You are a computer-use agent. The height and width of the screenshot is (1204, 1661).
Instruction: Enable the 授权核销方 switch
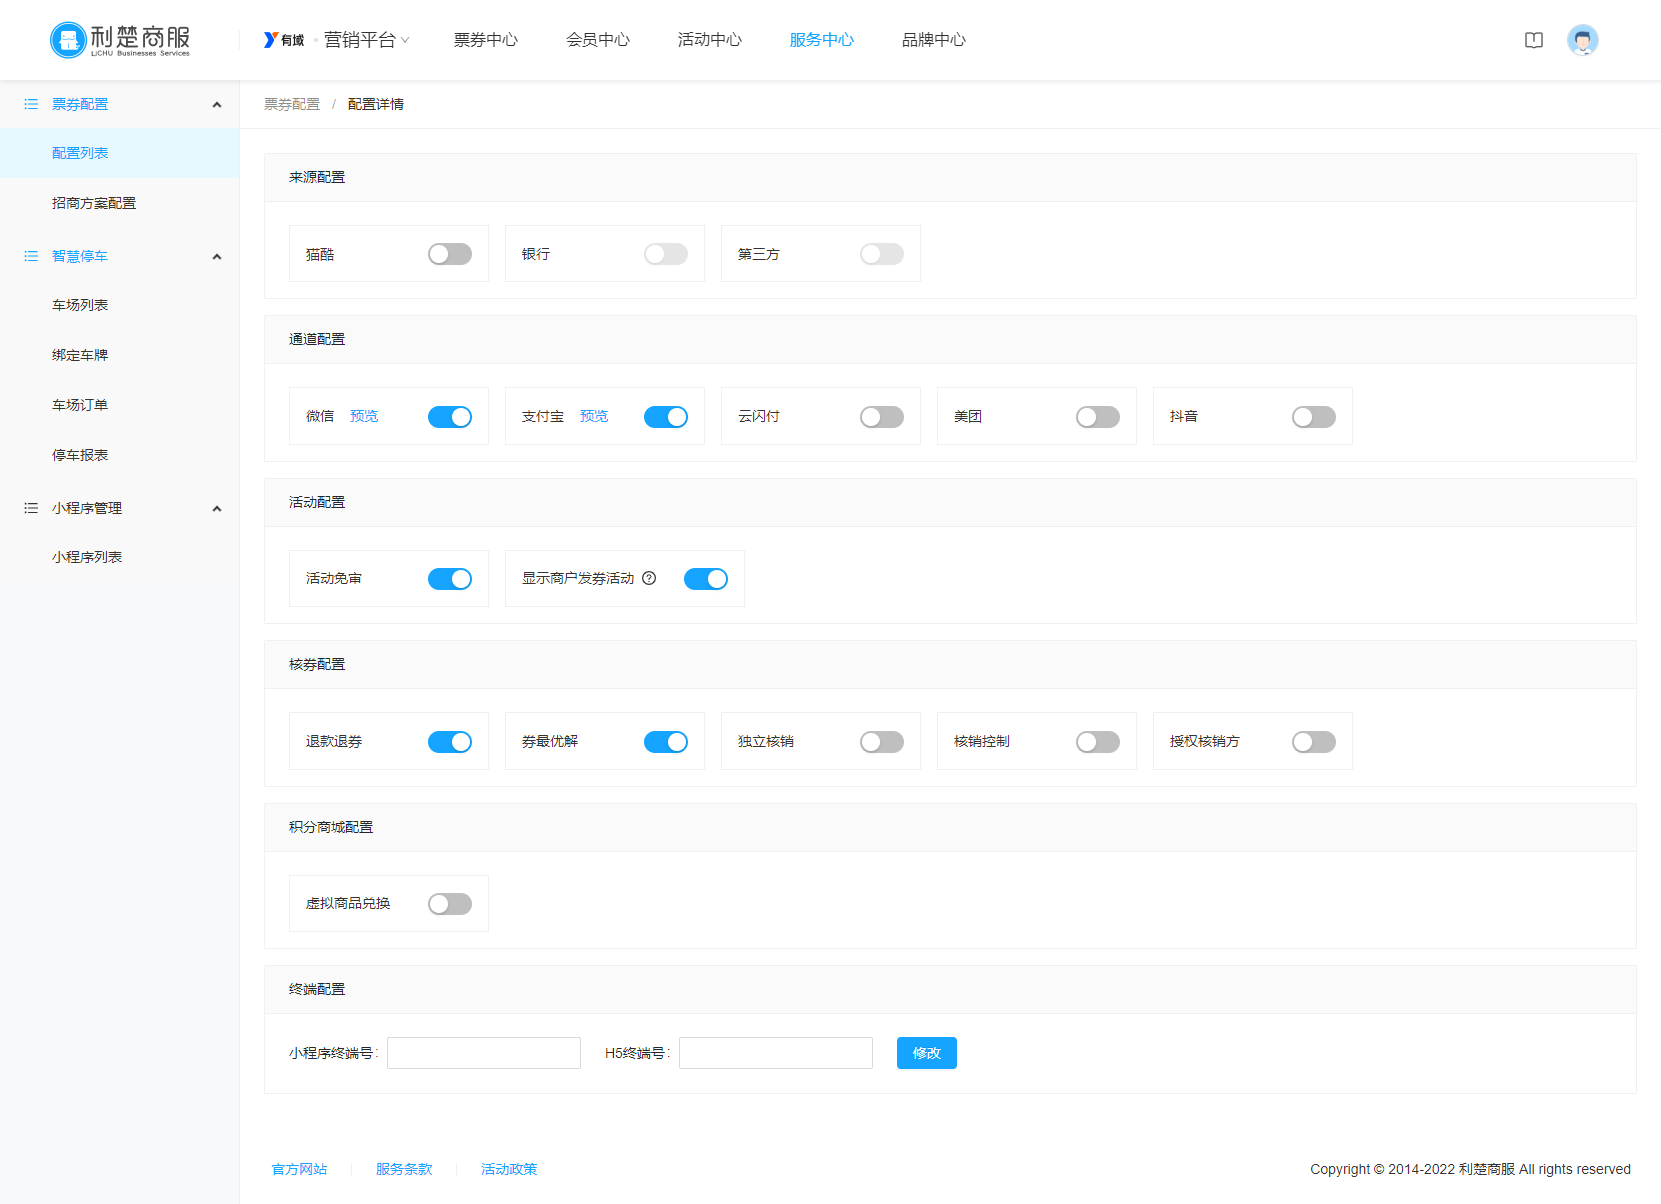pyautogui.click(x=1314, y=742)
